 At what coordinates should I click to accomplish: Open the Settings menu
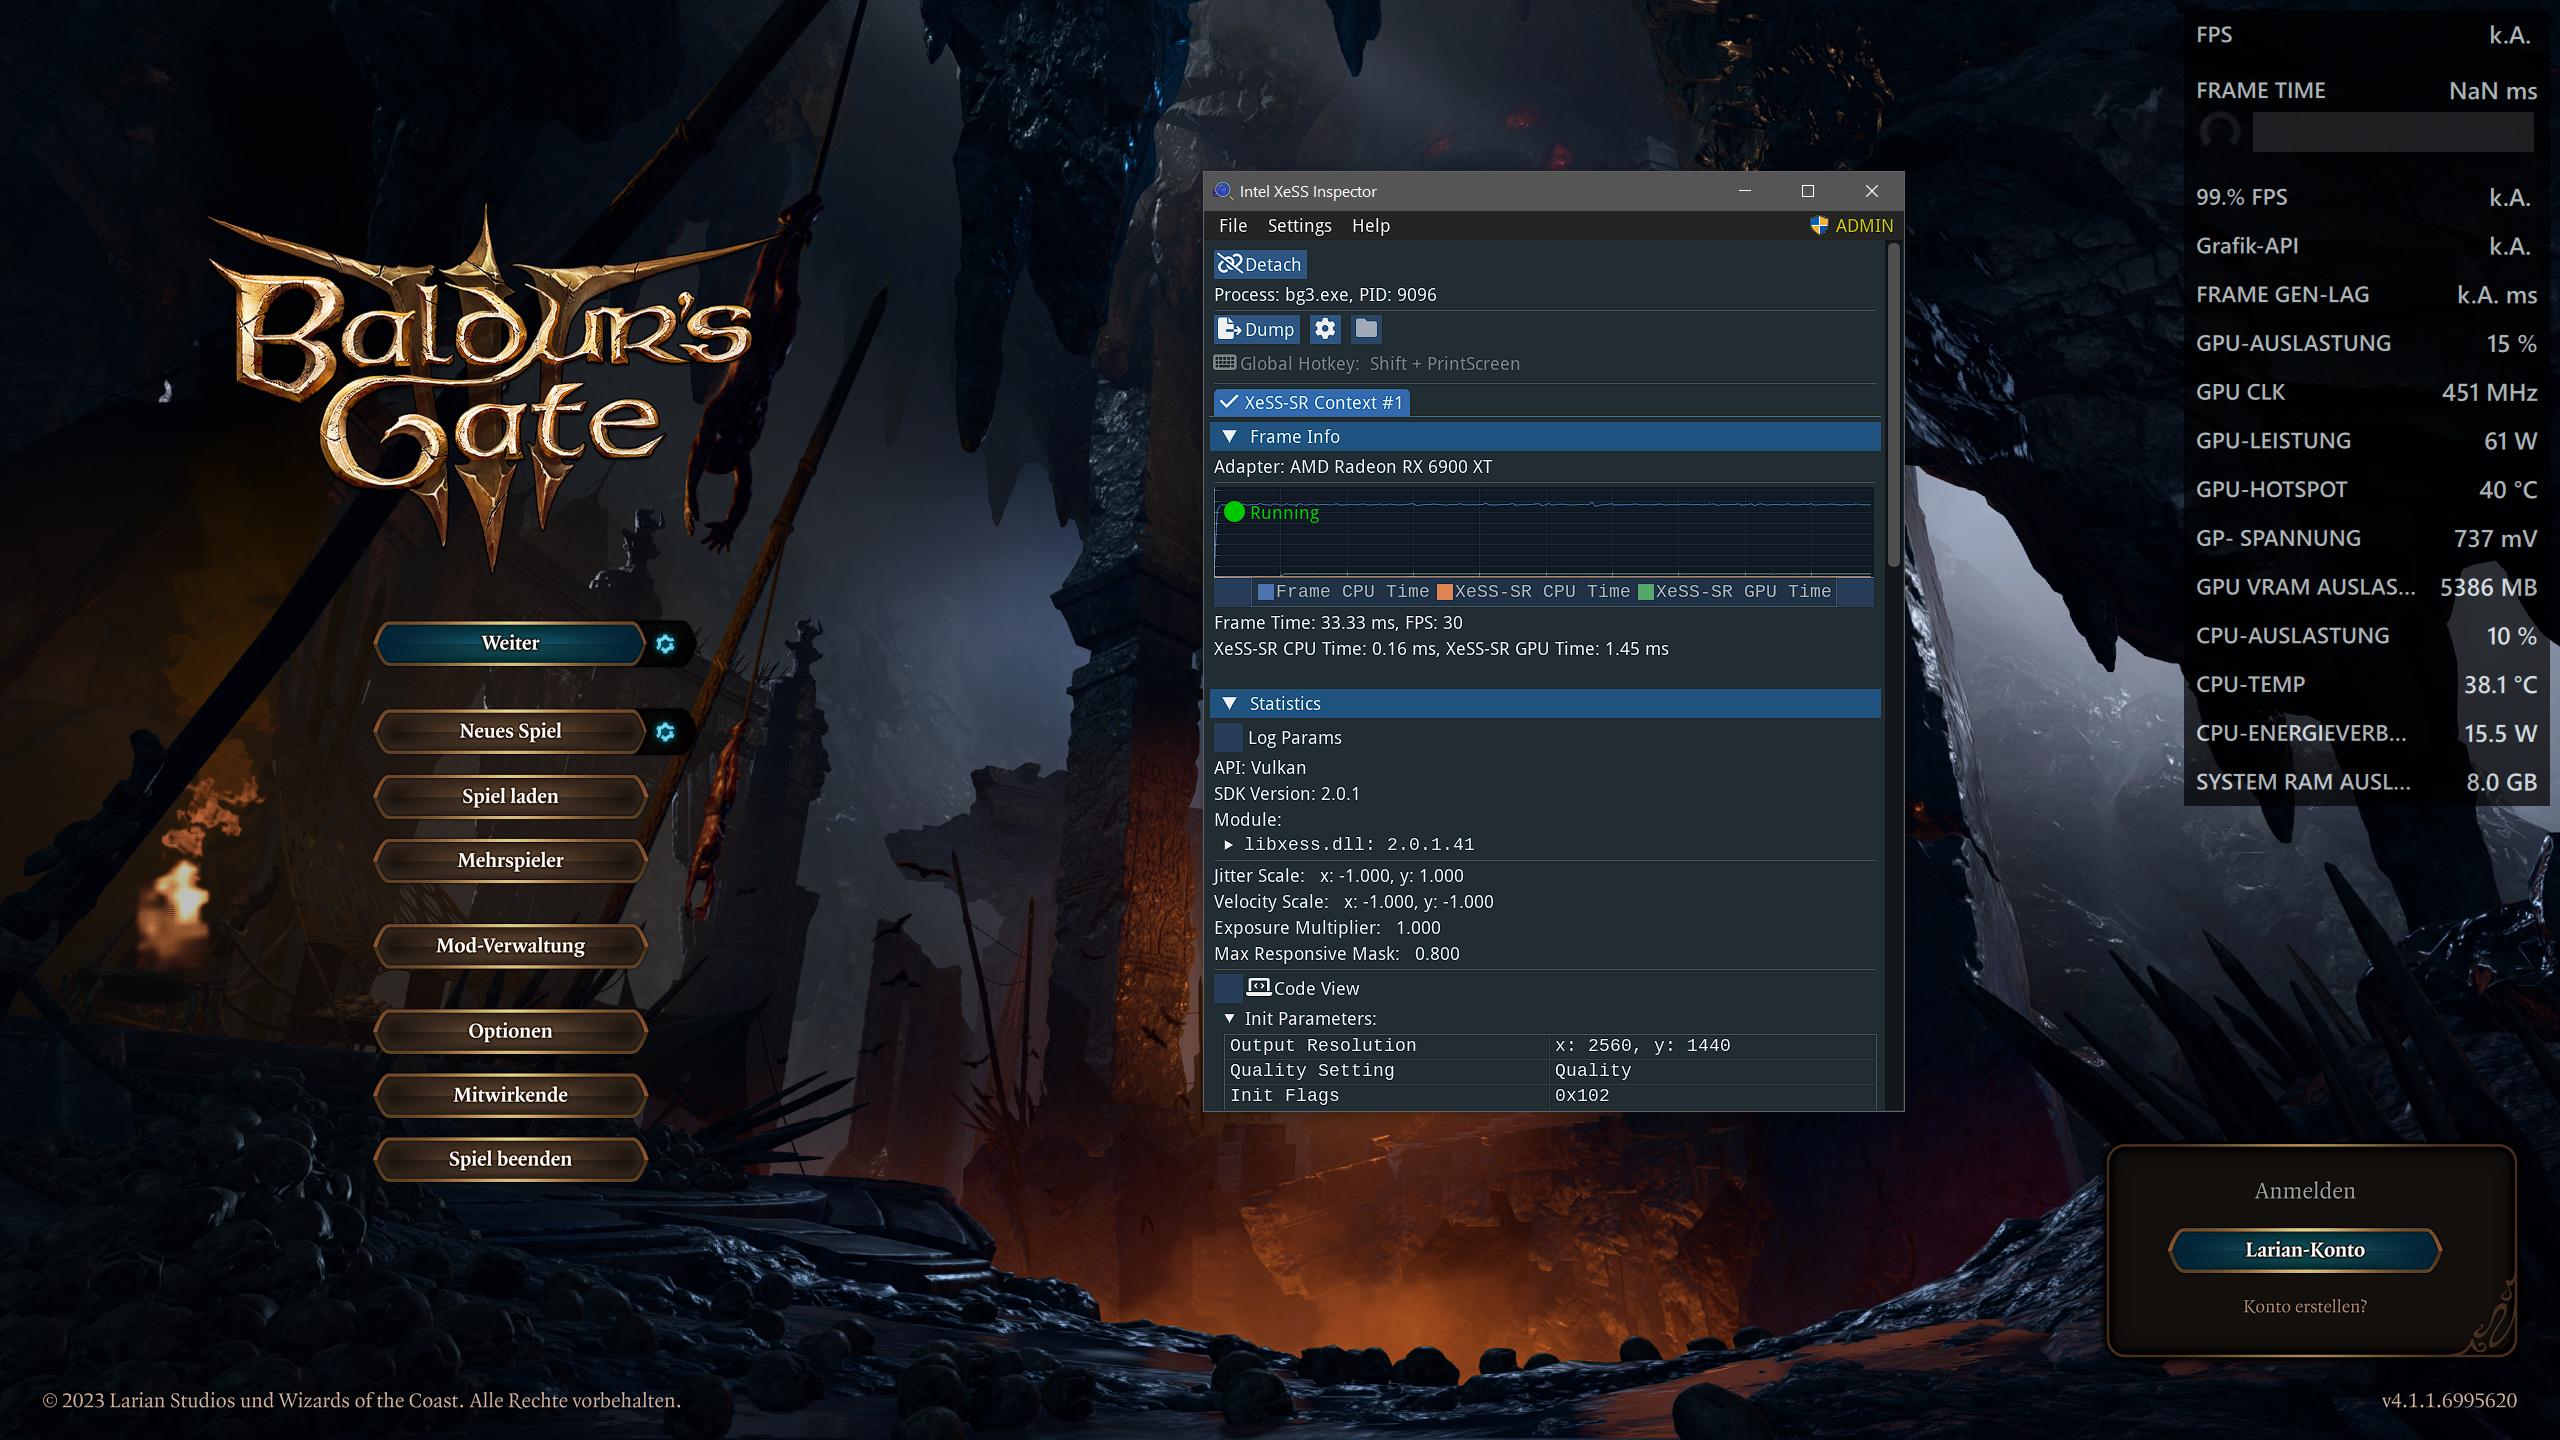(1299, 226)
